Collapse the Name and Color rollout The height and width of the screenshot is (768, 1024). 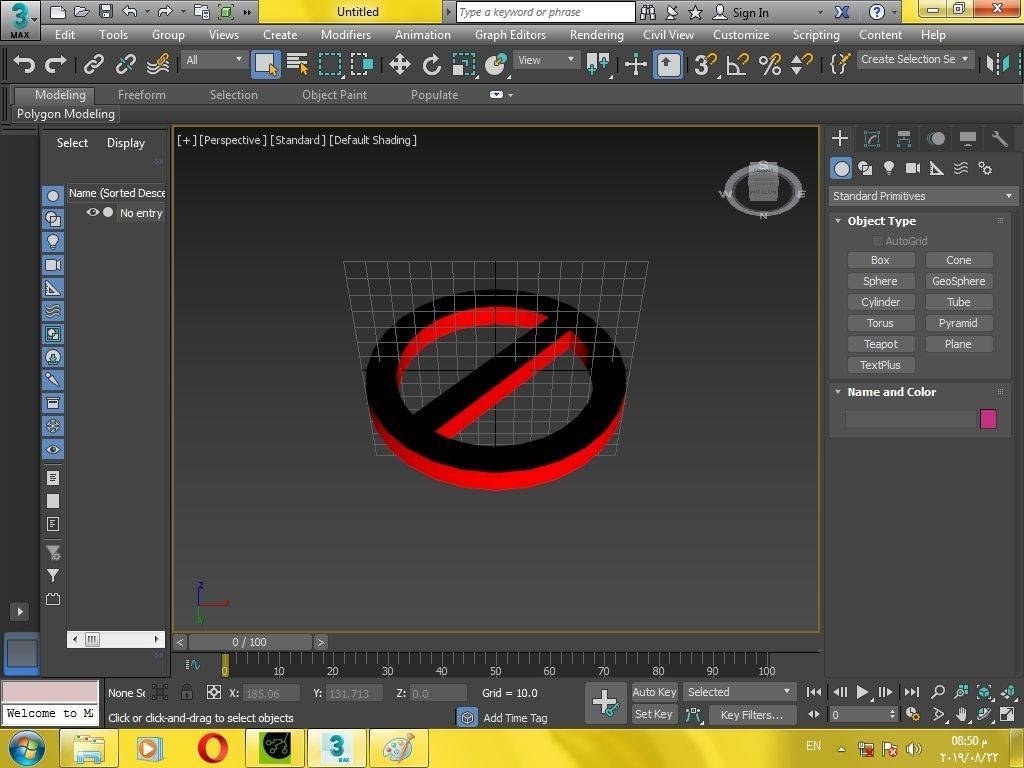839,392
